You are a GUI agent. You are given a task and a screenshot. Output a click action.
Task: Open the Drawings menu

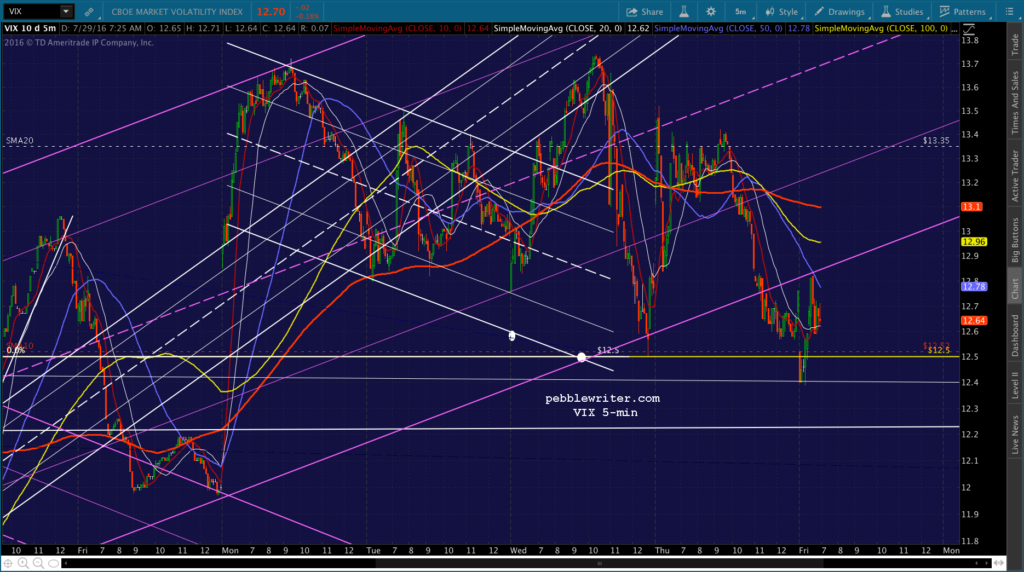pos(839,12)
